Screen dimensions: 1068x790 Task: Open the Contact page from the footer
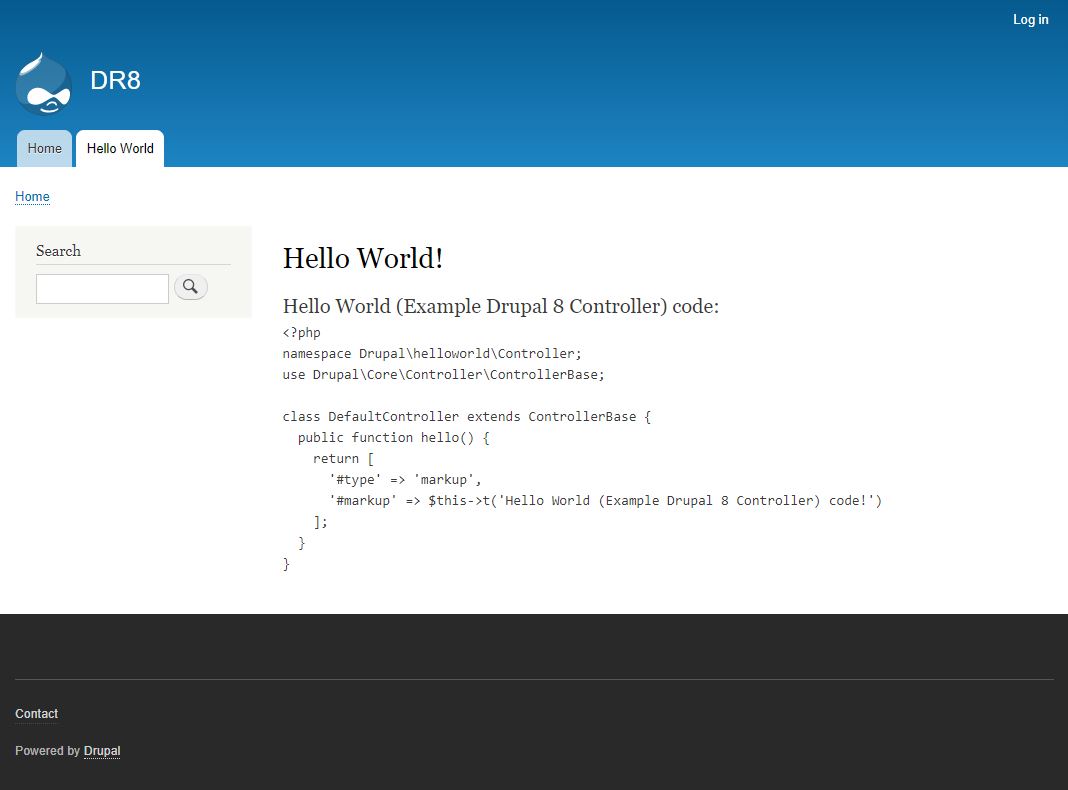36,713
